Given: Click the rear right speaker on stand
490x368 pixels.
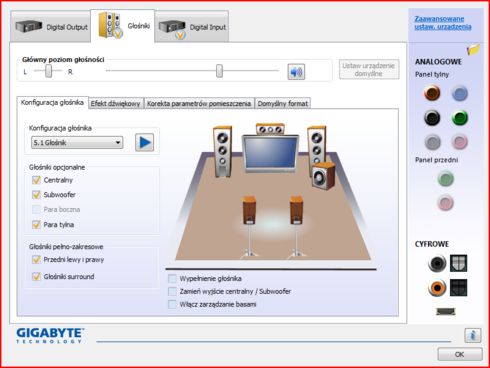Looking at the screenshot, I should pos(296,226).
